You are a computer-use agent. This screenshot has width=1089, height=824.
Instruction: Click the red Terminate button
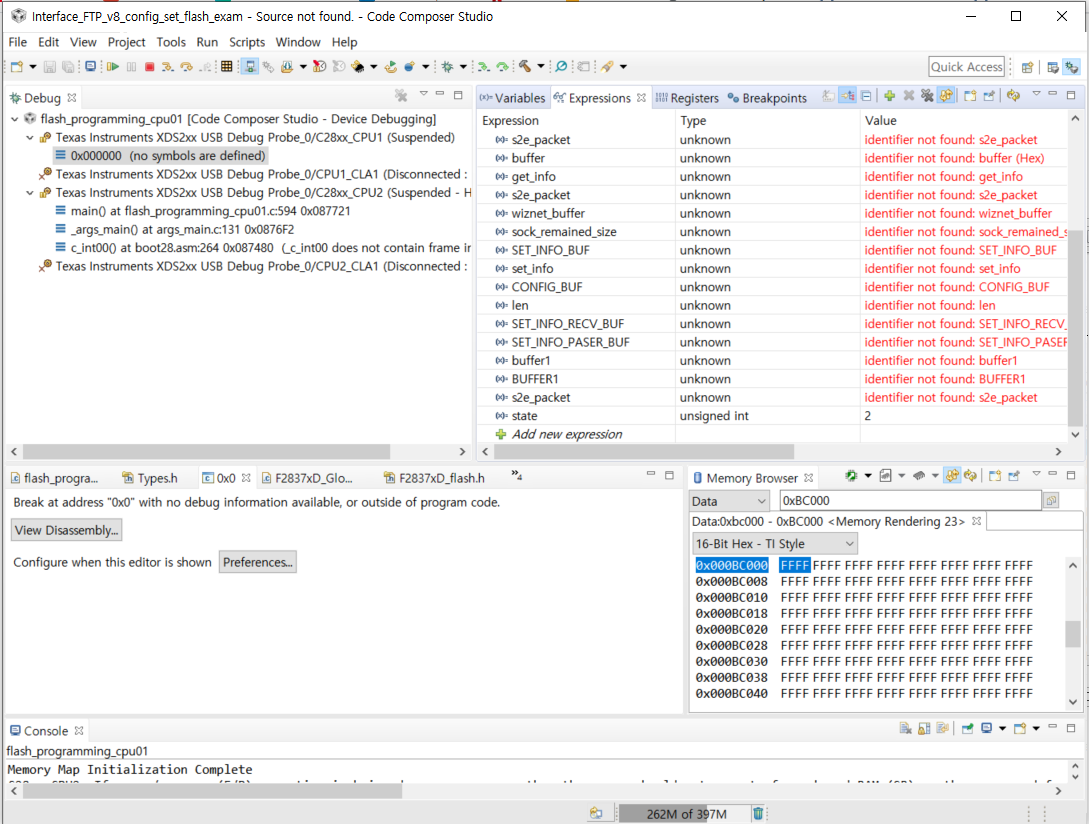149,67
